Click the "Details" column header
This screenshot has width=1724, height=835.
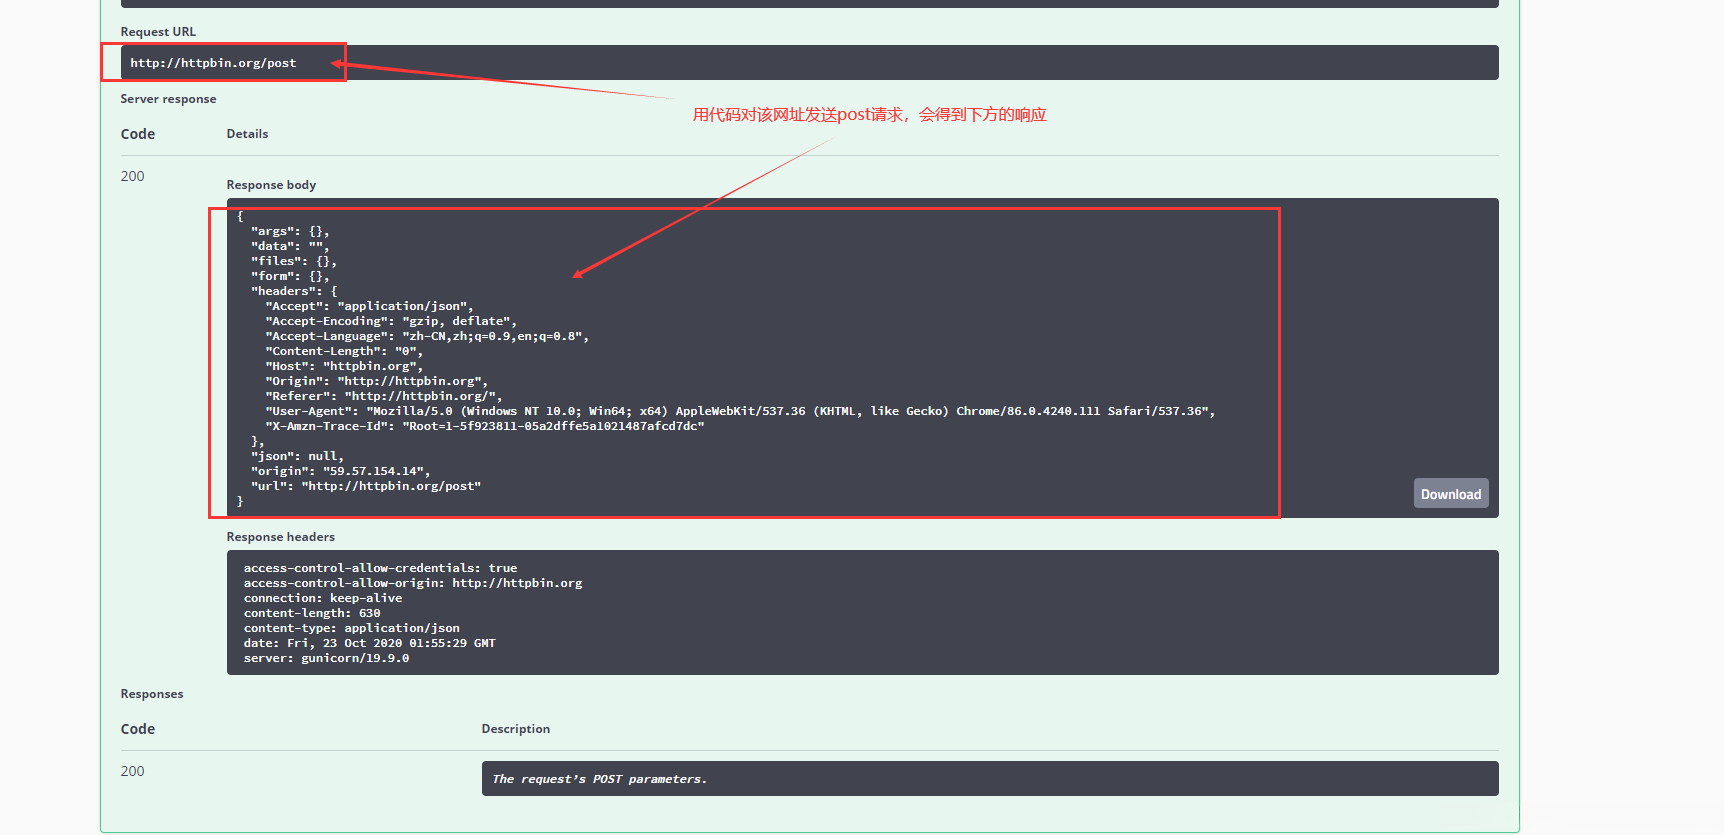click(x=247, y=134)
